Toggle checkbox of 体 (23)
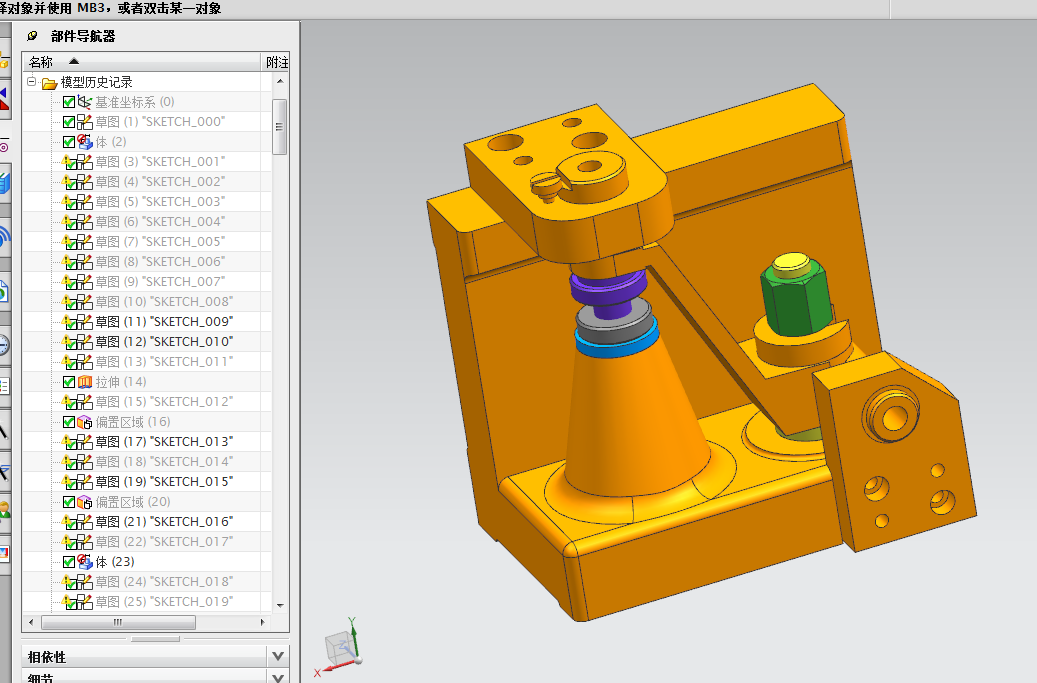The image size is (1037, 683). 69,562
